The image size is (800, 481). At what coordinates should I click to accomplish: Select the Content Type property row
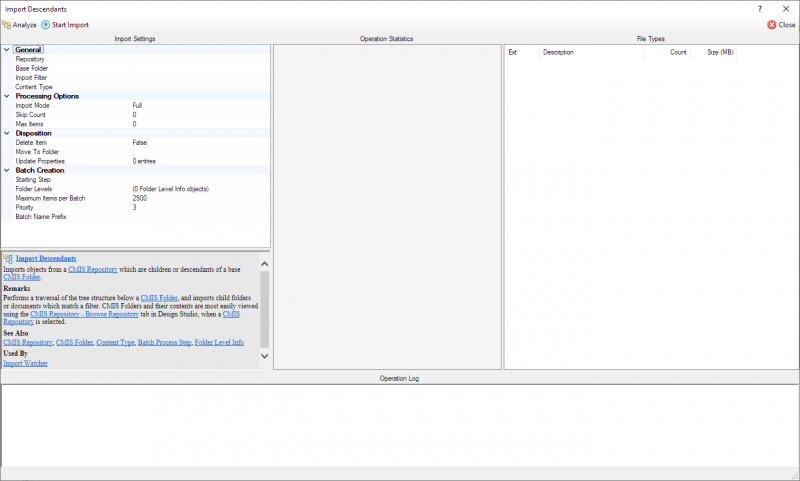tap(142, 87)
